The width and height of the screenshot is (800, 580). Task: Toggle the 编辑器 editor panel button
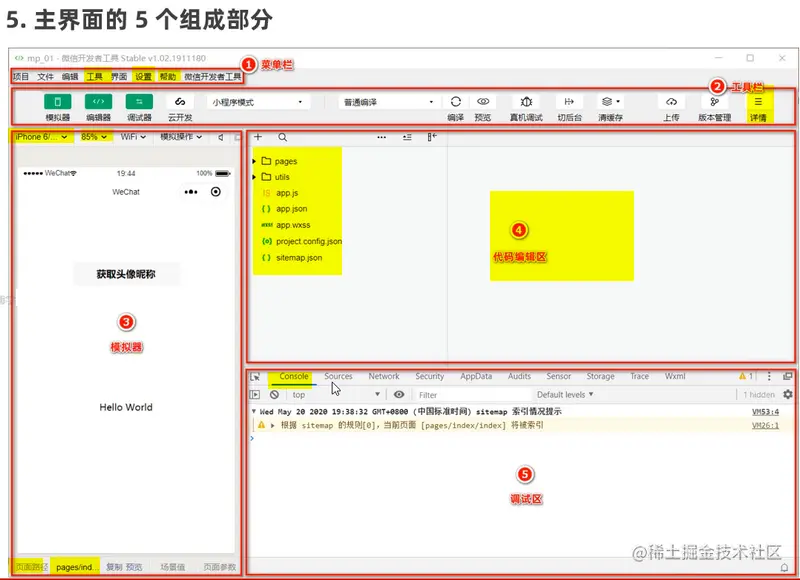98,102
